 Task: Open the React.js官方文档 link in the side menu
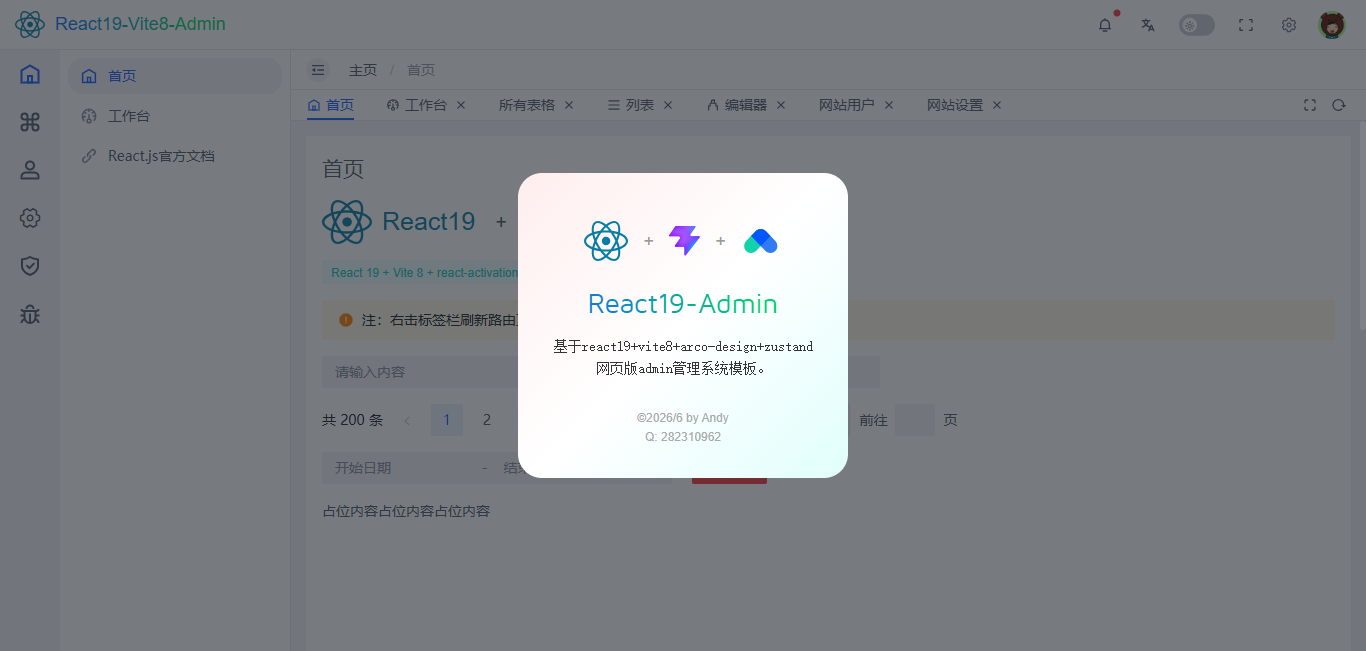[175, 156]
